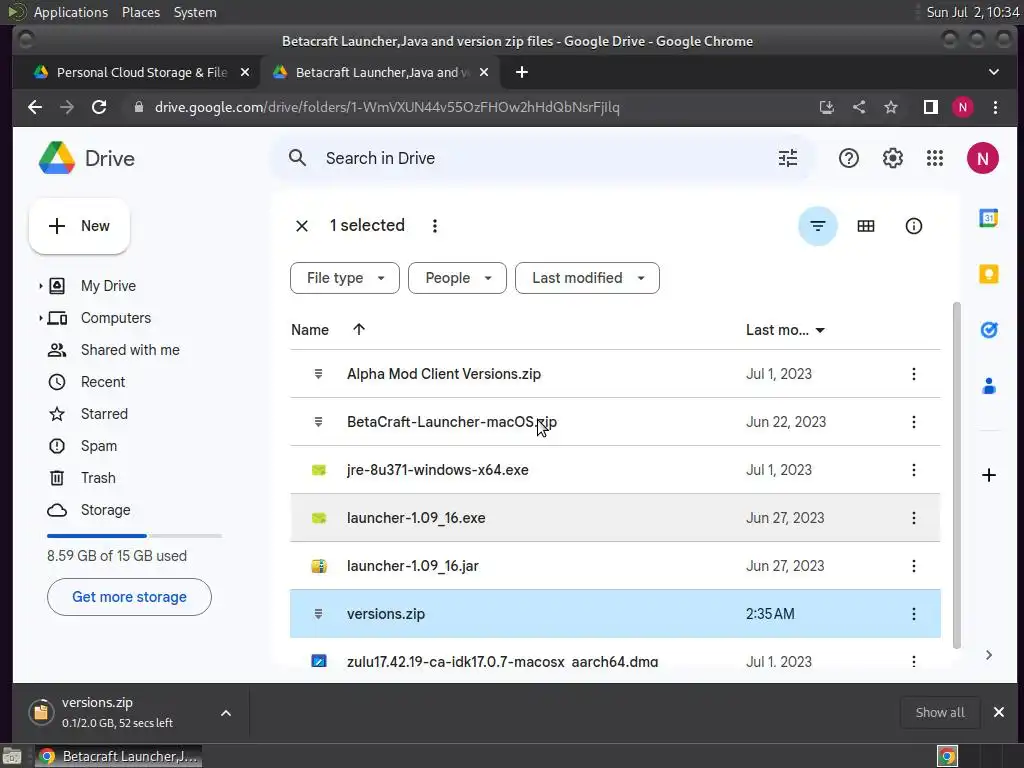1024x768 pixels.
Task: Get add-ons plus icon
Action: coord(988,475)
